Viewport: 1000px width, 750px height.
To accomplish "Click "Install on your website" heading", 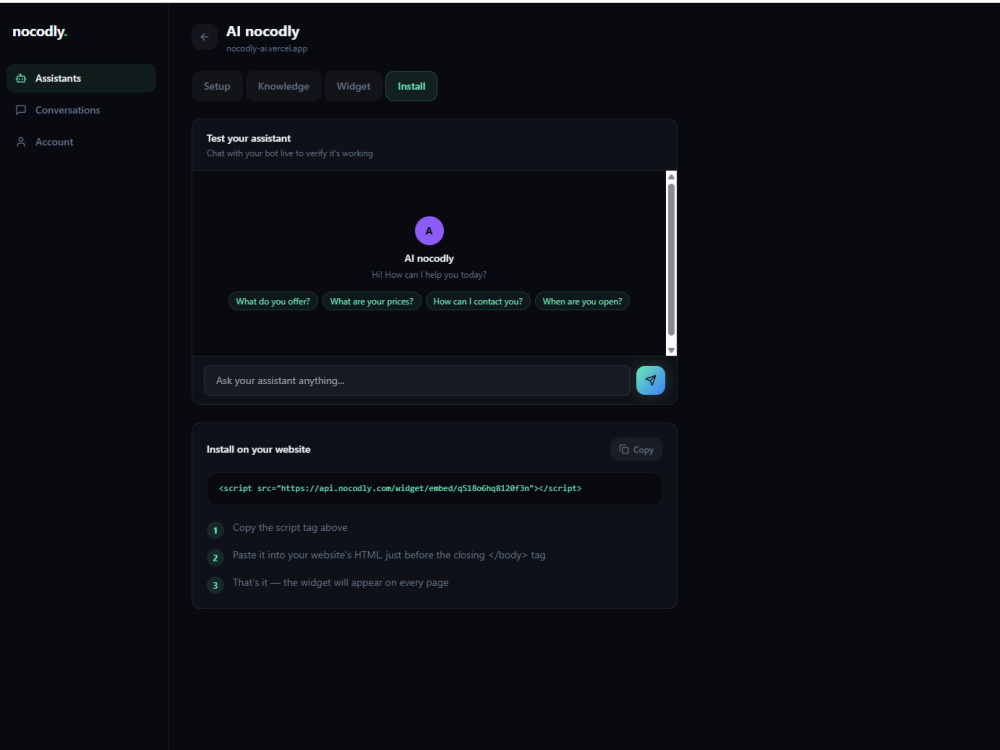I will click(x=258, y=450).
